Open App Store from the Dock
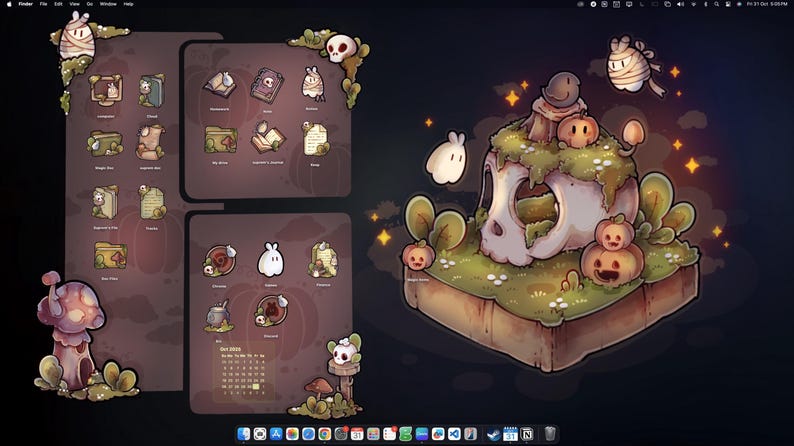 [276, 434]
